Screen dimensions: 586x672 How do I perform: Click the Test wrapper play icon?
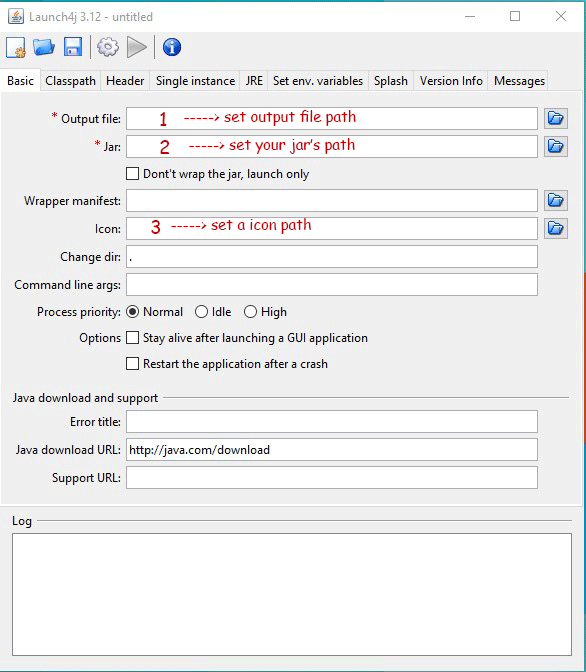click(137, 47)
